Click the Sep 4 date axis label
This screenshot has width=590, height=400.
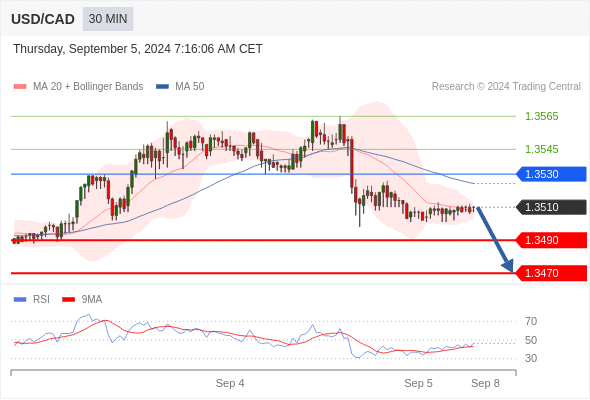click(x=230, y=383)
